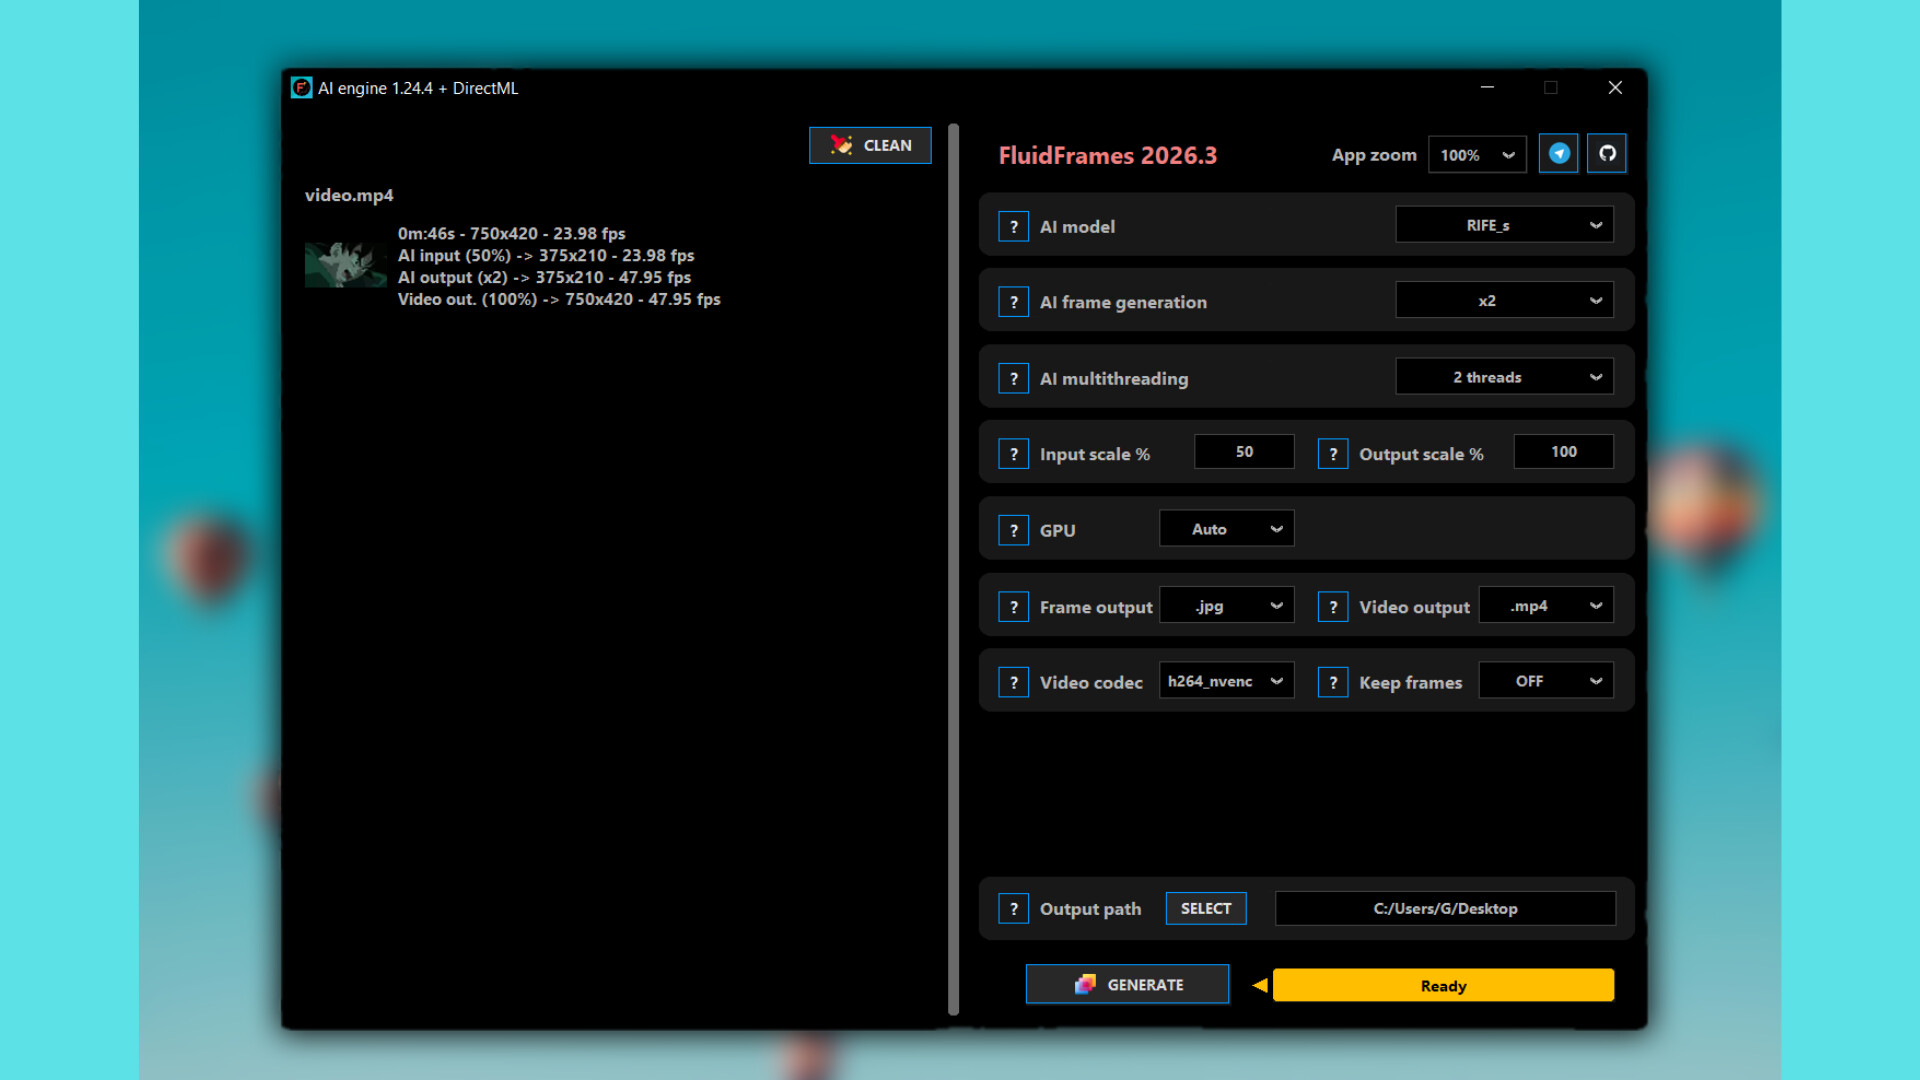The width and height of the screenshot is (1920, 1080).
Task: Click the video.mp4 thumbnail preview
Action: point(345,264)
